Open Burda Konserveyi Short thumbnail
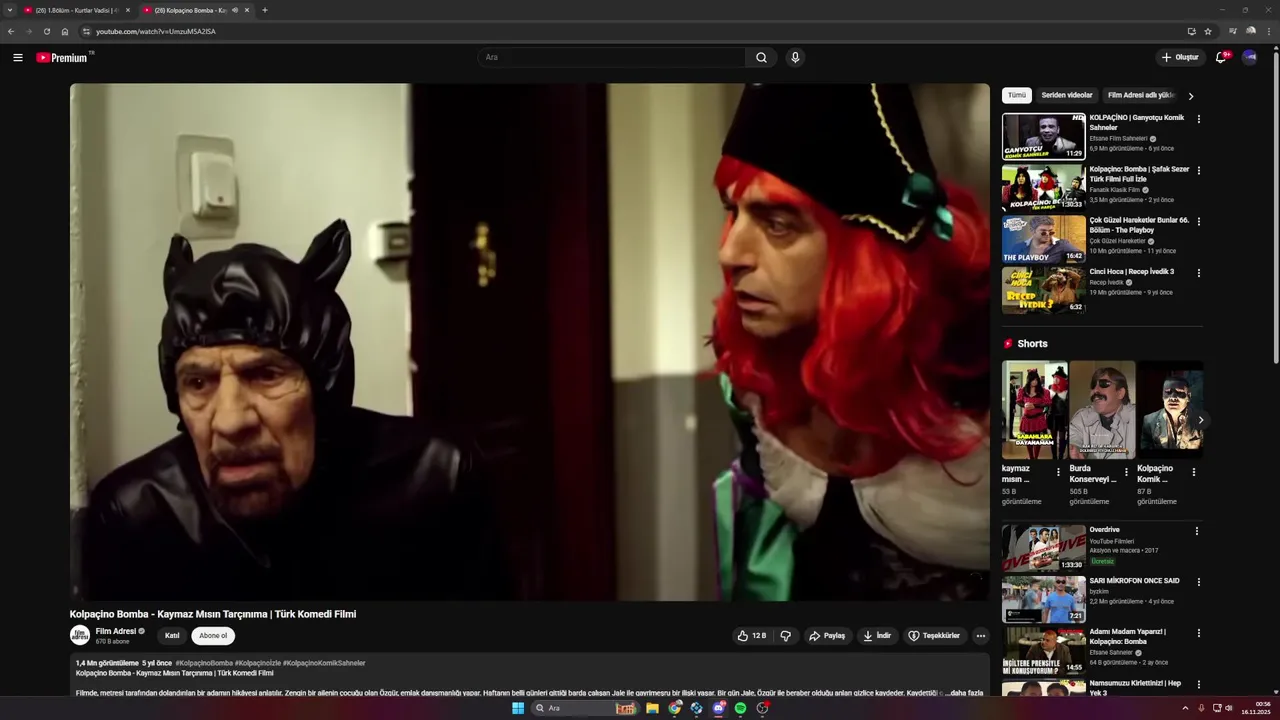The image size is (1280, 720). click(1102, 410)
